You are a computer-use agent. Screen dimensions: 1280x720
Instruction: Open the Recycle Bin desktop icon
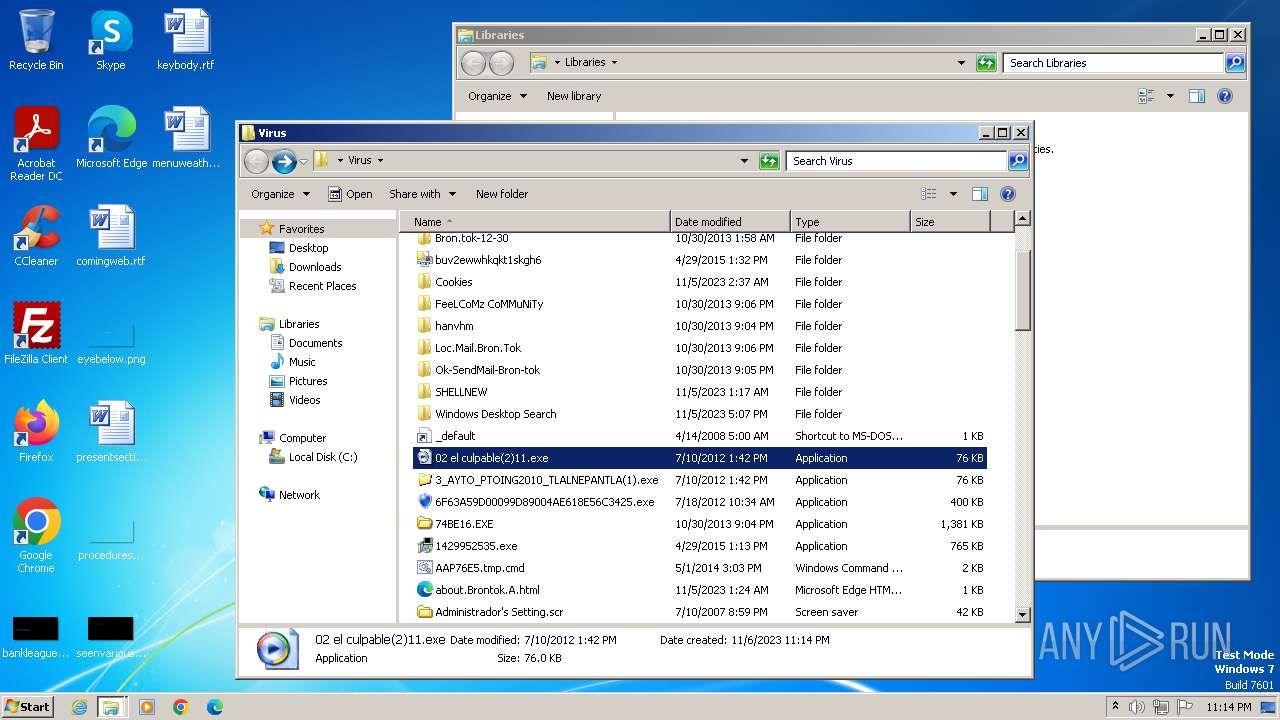pos(36,40)
